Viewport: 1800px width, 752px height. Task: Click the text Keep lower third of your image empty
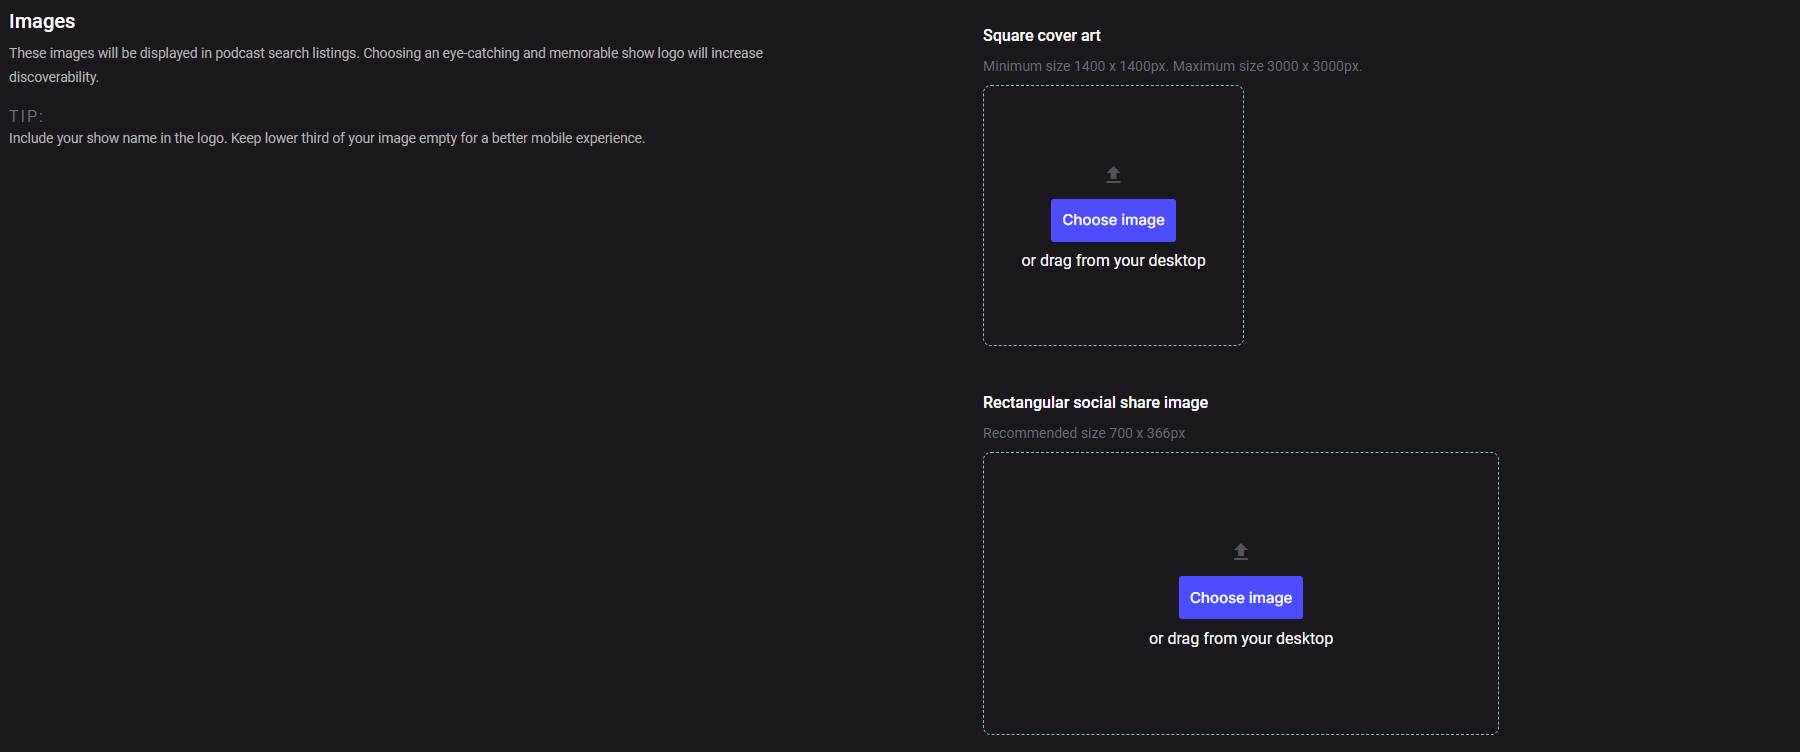343,138
